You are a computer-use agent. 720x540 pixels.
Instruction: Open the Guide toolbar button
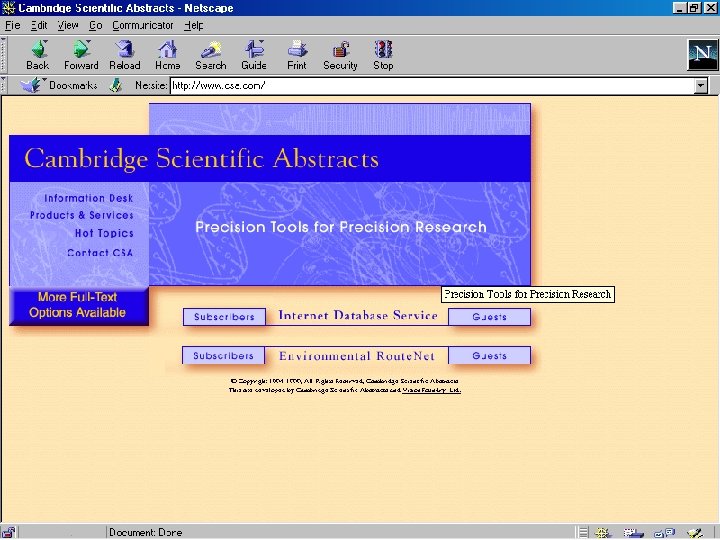254,55
